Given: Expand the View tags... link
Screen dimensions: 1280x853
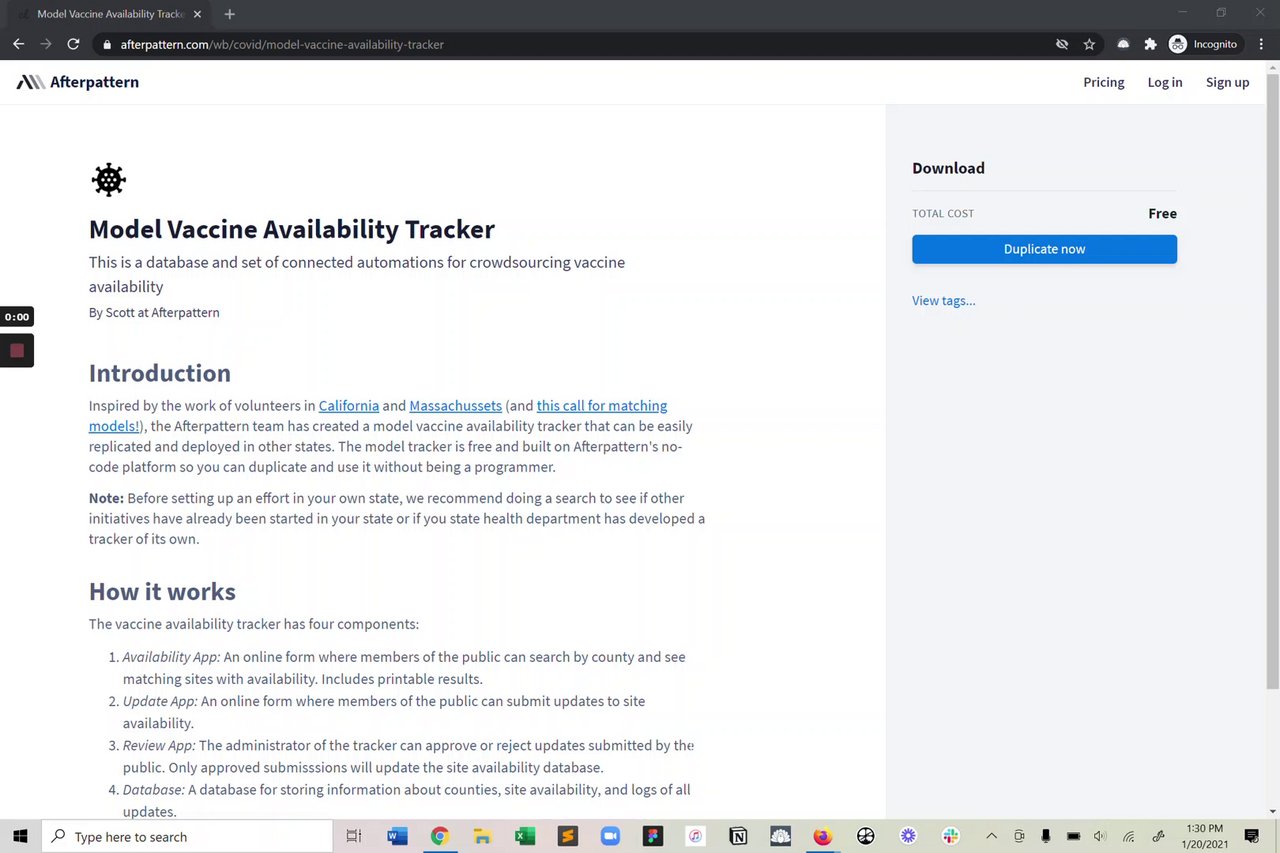Looking at the screenshot, I should tap(943, 300).
